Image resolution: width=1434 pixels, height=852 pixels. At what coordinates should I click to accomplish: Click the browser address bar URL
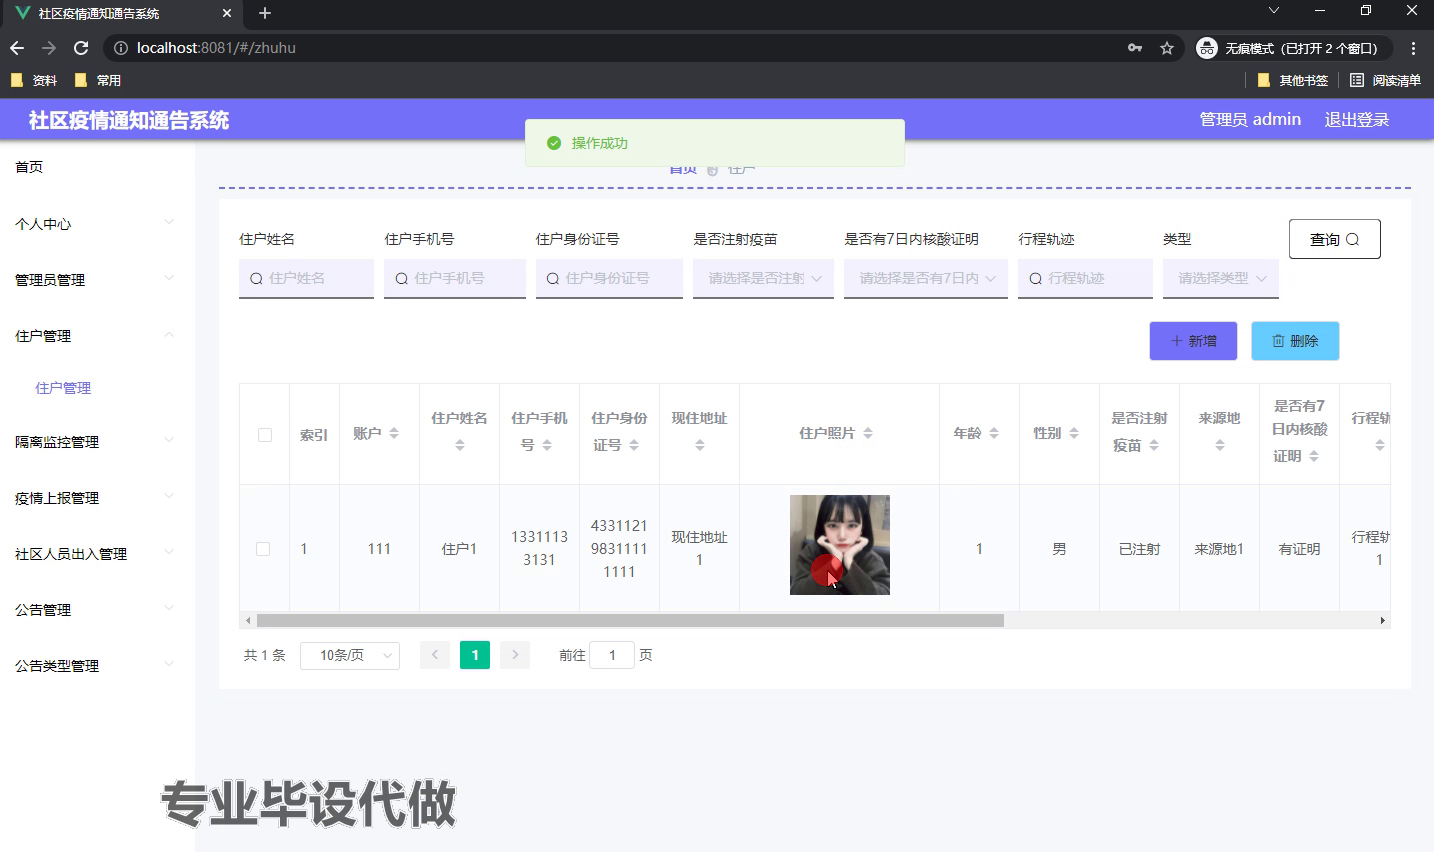pyautogui.click(x=216, y=48)
